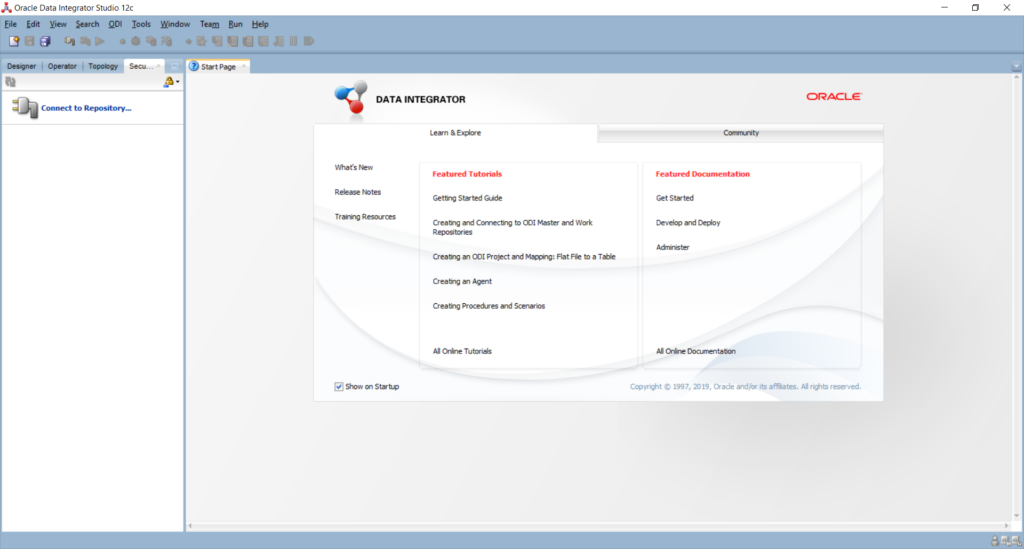The height and width of the screenshot is (549, 1024).
Task: Open the Search menu
Action: (88, 24)
